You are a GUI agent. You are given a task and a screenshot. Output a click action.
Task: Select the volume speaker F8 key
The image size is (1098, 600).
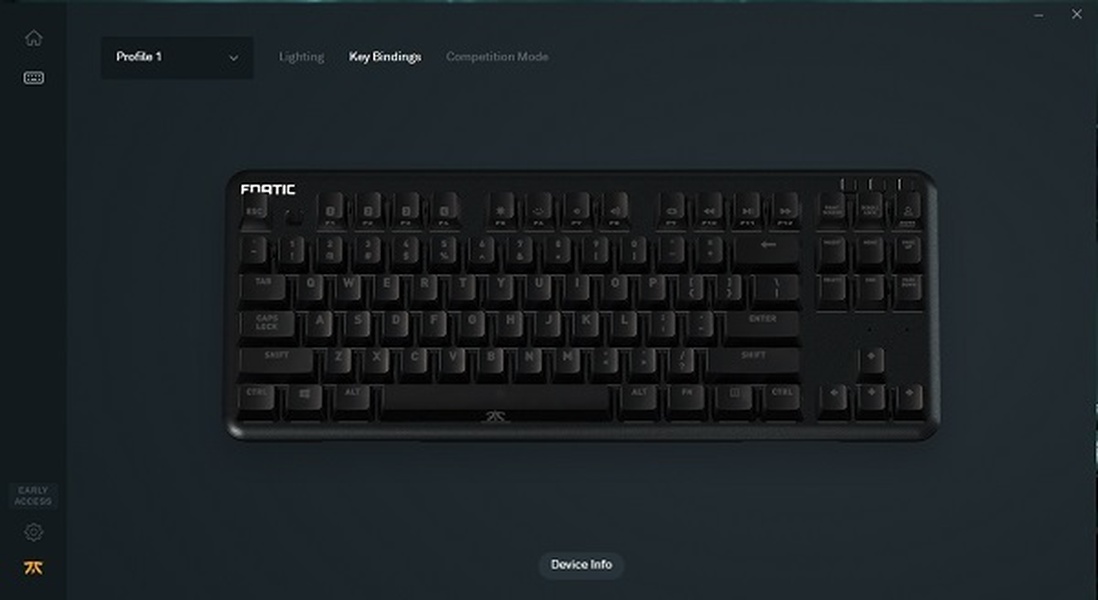tap(615, 211)
